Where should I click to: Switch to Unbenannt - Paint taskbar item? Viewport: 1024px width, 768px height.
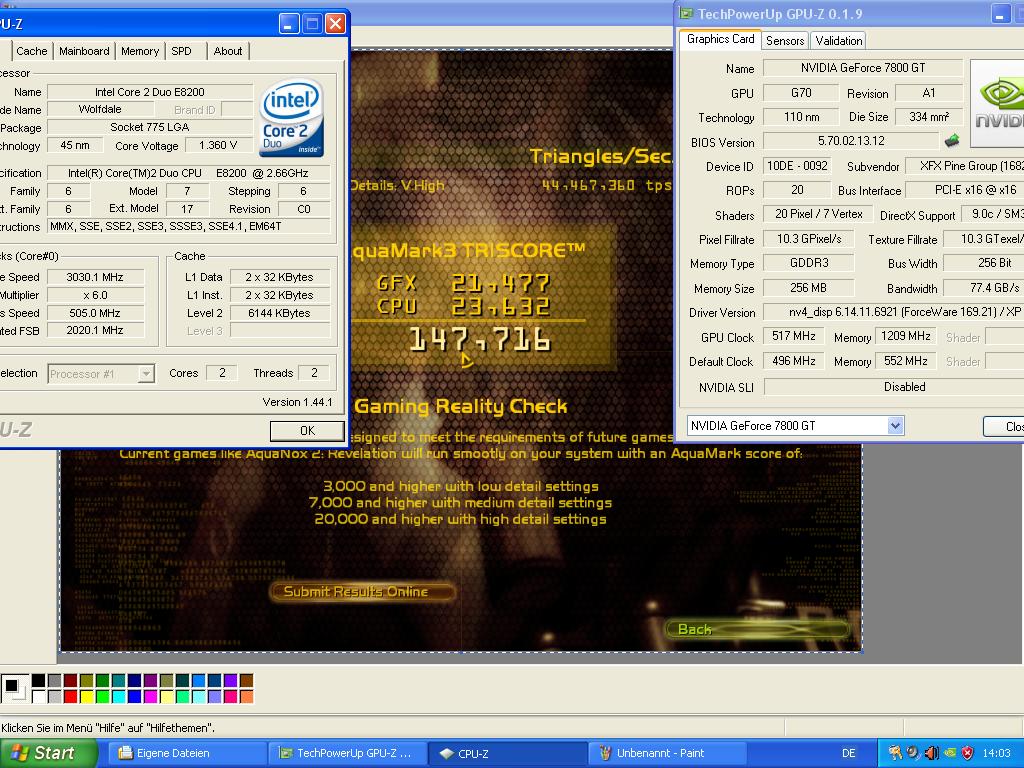[668, 753]
